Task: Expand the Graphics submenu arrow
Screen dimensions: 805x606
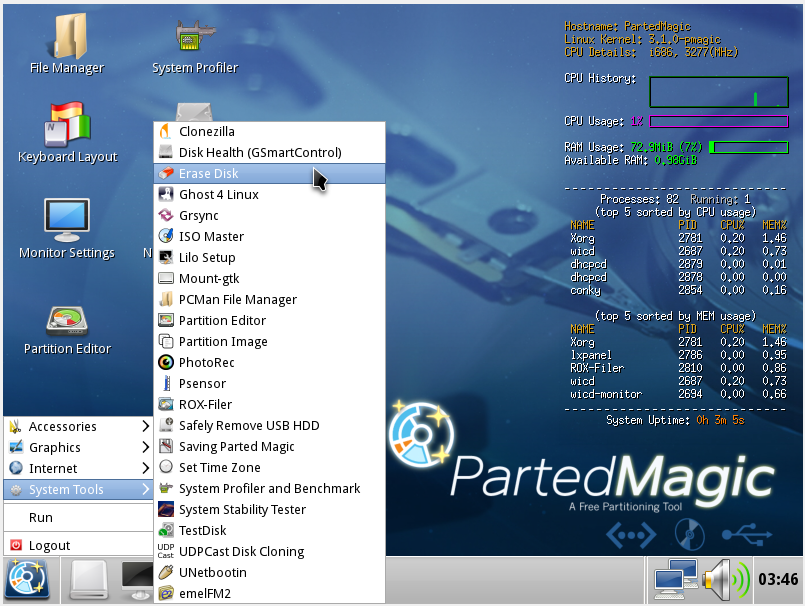Action: click(x=146, y=447)
